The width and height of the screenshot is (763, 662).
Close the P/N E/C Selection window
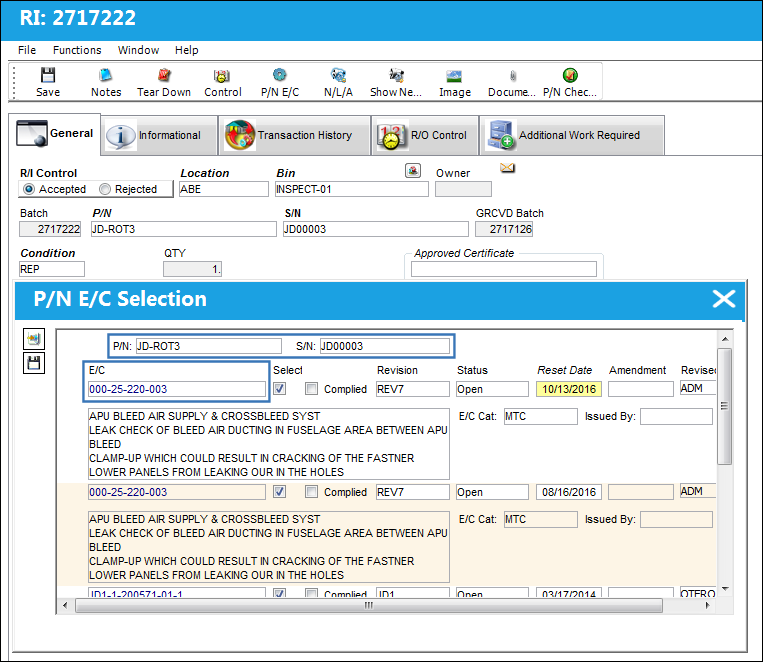724,298
